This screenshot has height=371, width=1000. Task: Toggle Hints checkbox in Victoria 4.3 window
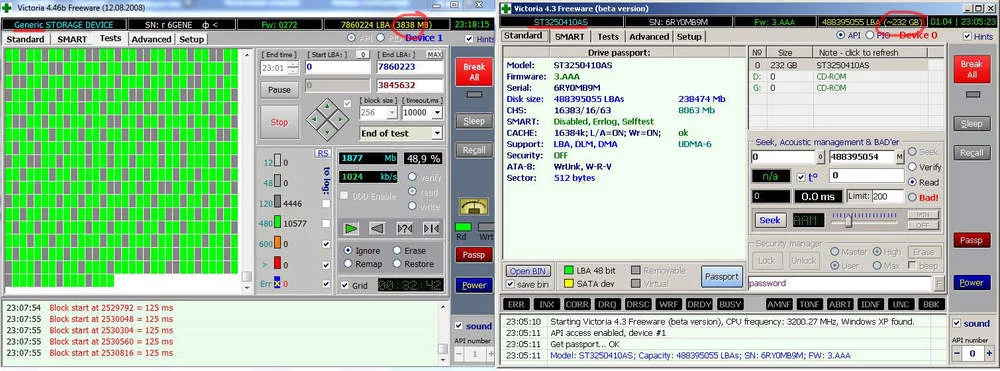[967, 36]
